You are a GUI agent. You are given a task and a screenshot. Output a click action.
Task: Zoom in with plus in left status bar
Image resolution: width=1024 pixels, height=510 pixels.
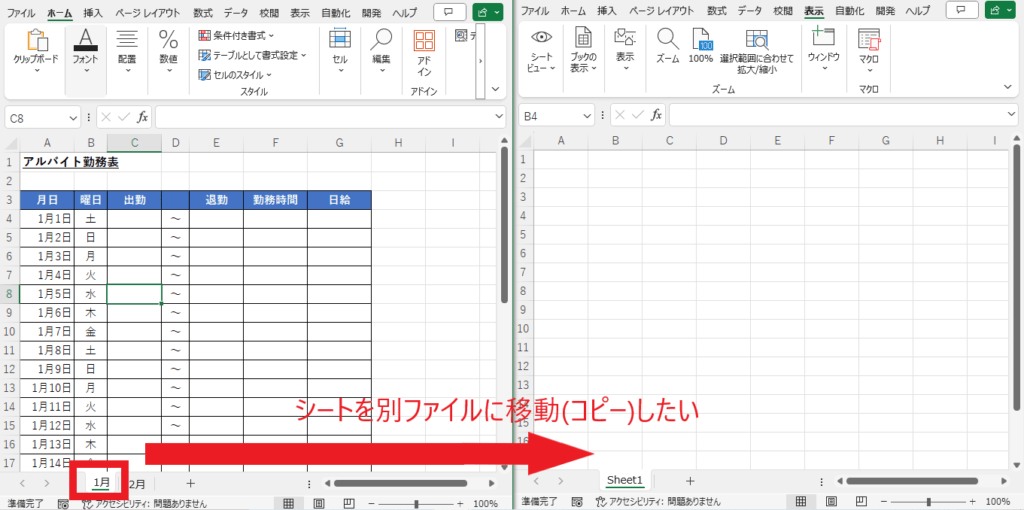(x=460, y=504)
